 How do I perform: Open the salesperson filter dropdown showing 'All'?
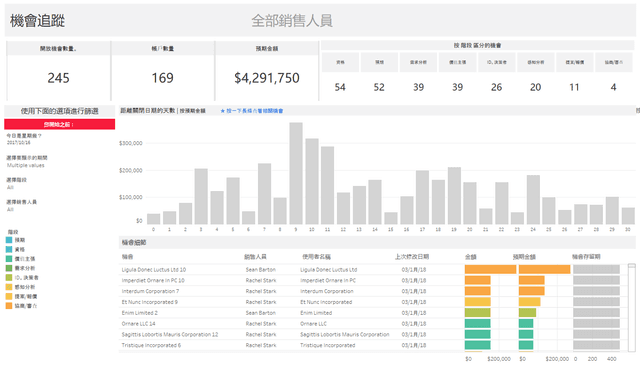pyautogui.click(x=10, y=209)
